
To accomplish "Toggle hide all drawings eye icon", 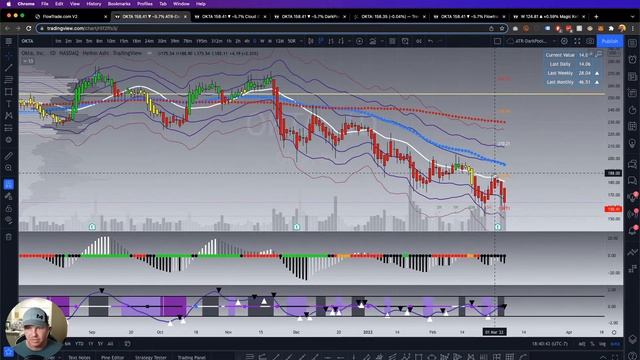I will tap(9, 220).
